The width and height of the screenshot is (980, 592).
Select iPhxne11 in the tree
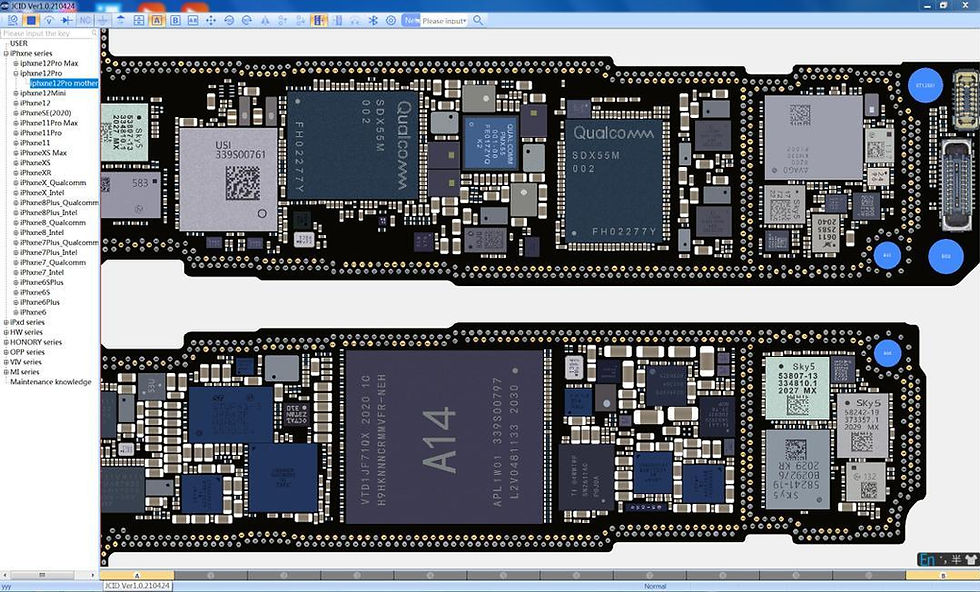(x=35, y=143)
